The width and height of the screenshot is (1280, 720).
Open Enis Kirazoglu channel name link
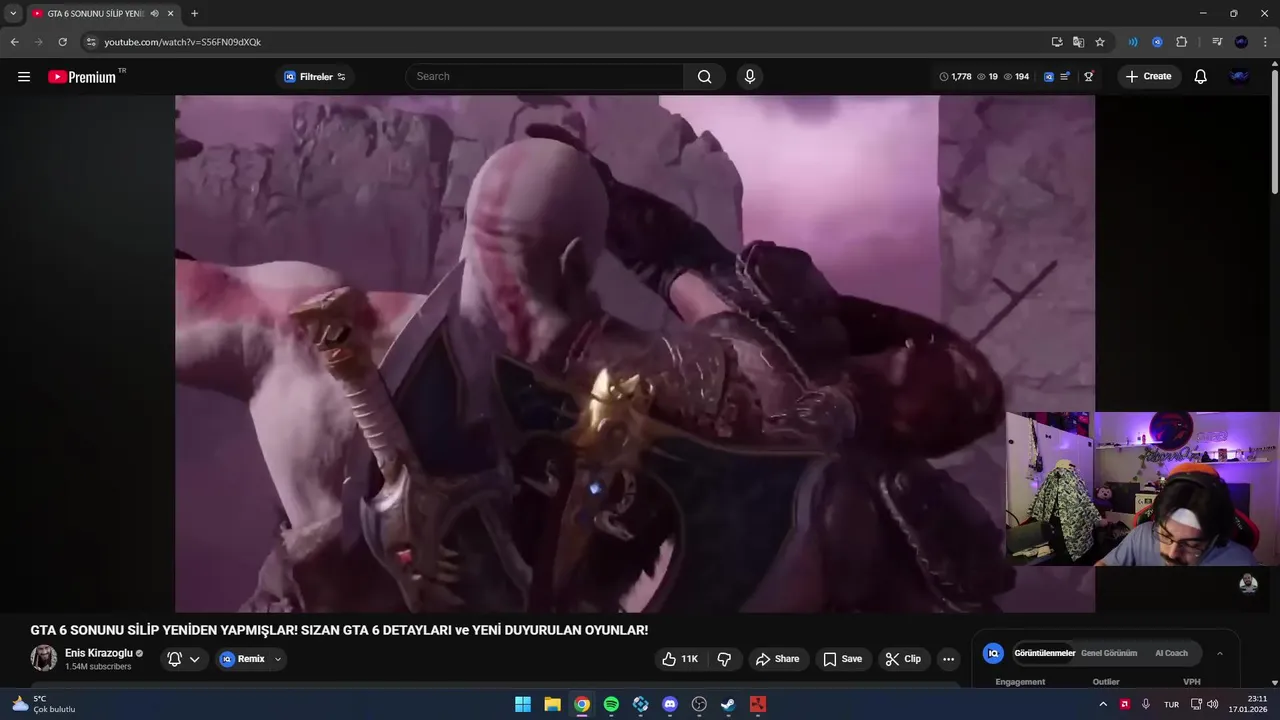click(98, 653)
